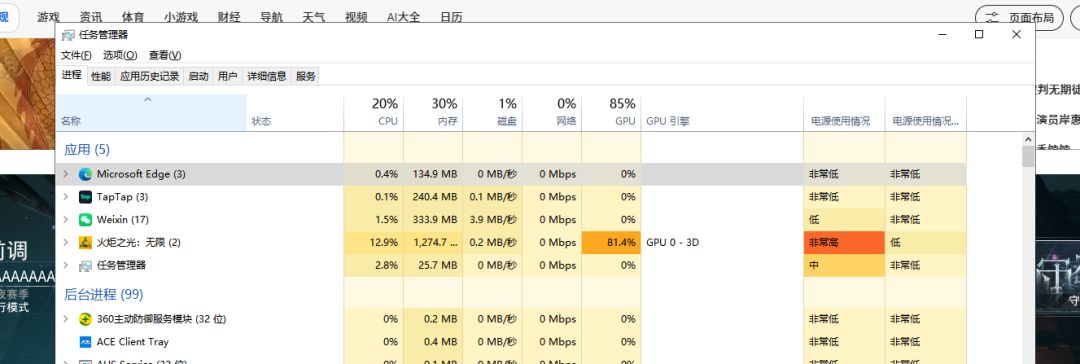Image resolution: width=1080 pixels, height=364 pixels.
Task: Collapse sort arrow above 名称 column
Action: pos(147,100)
